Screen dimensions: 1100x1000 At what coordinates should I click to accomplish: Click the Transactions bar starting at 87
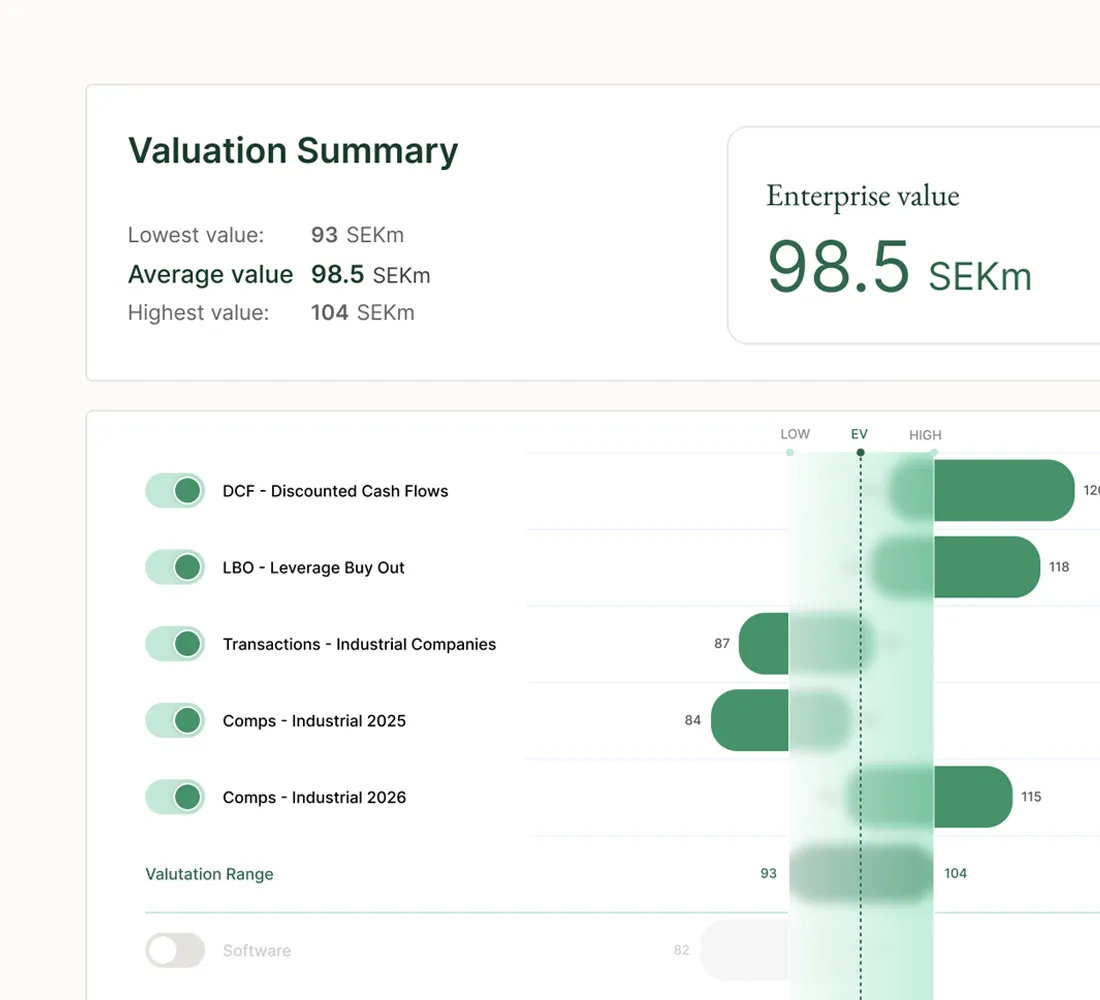click(x=807, y=644)
